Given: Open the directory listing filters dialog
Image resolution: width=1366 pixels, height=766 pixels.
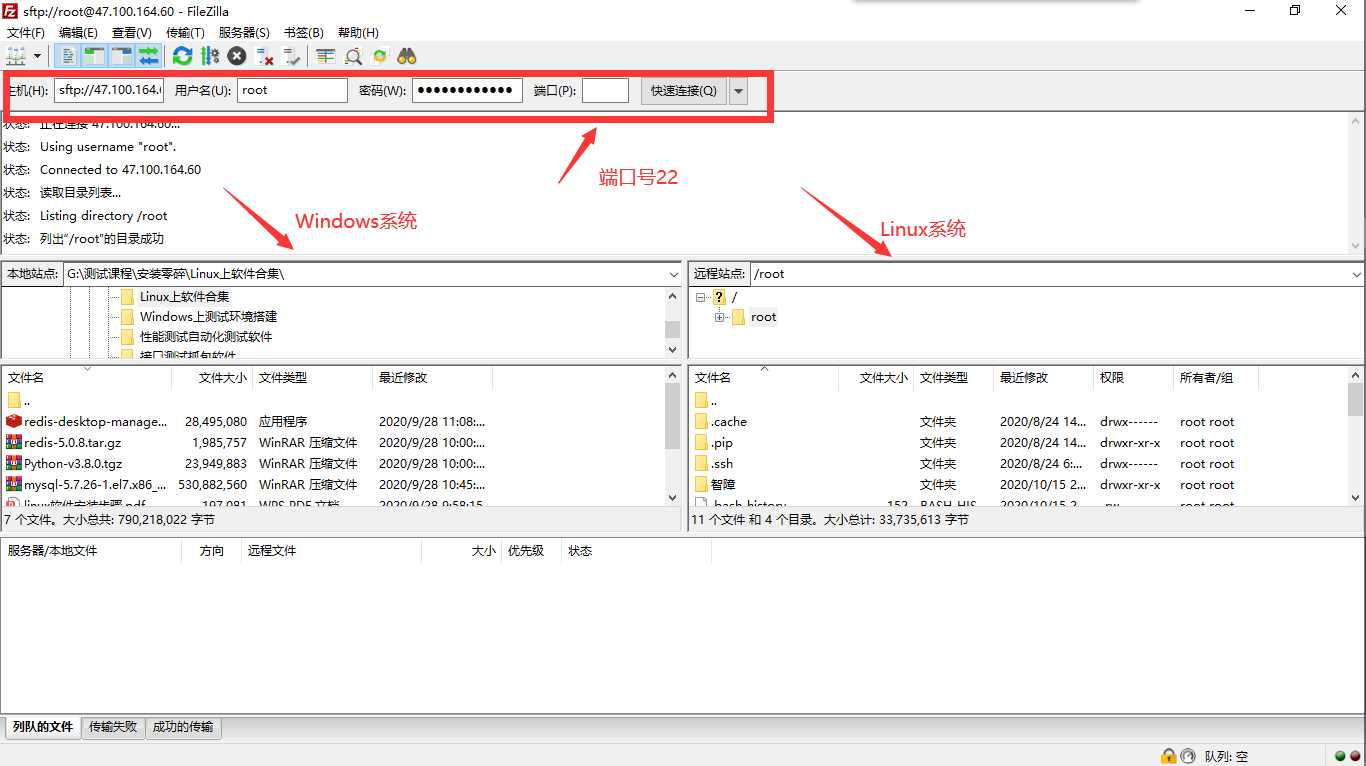Looking at the screenshot, I should (x=325, y=56).
